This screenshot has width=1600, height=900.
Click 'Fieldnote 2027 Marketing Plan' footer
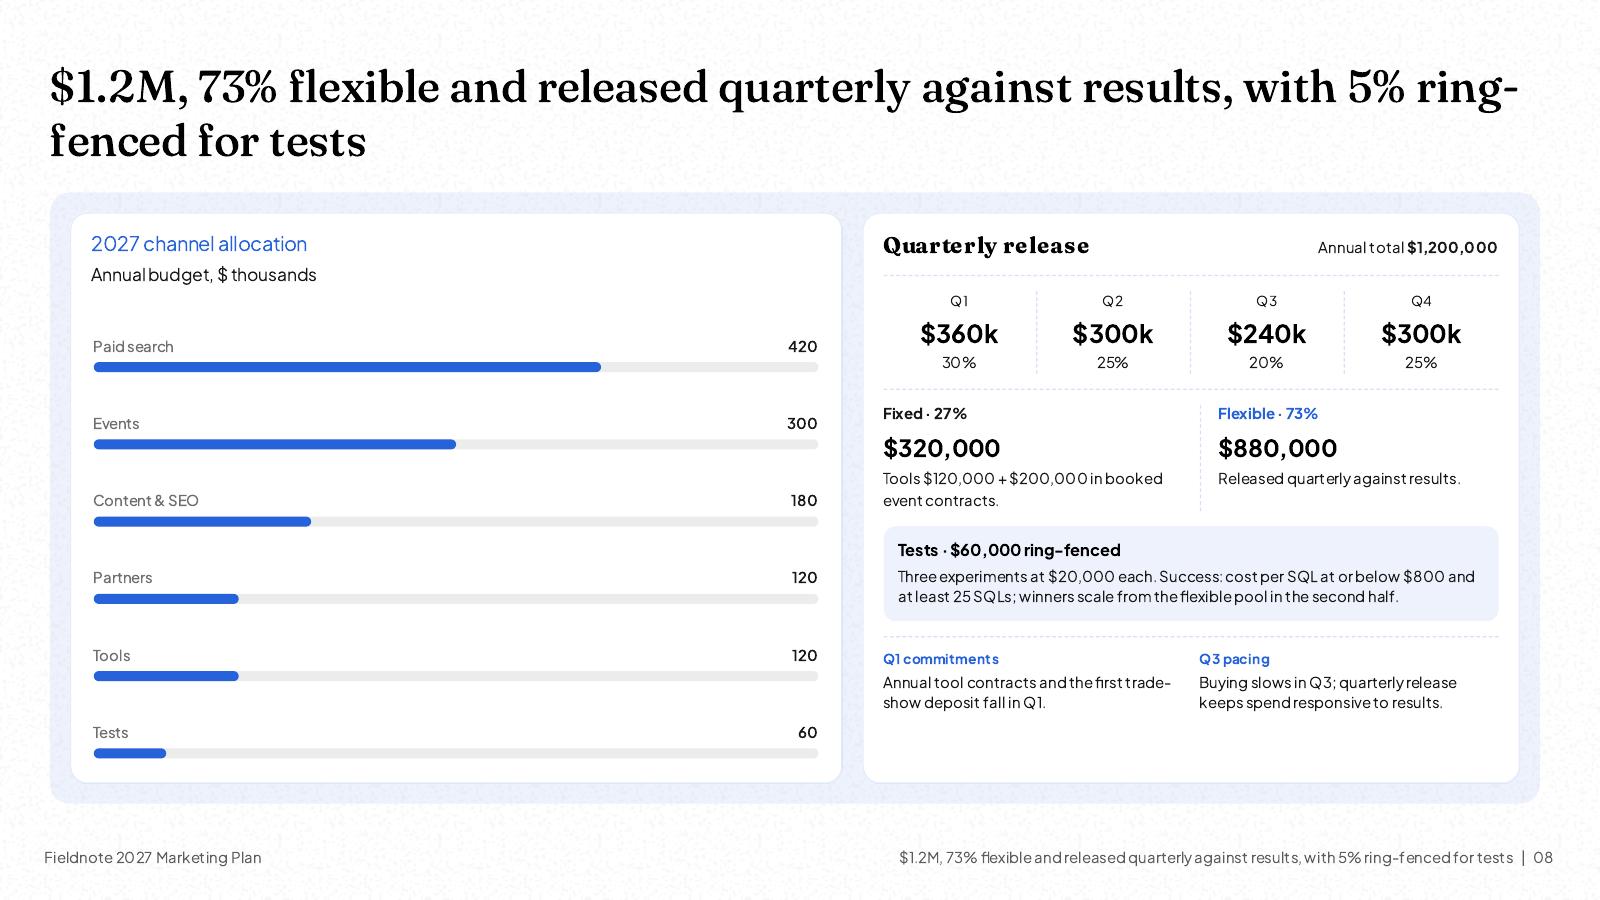point(153,857)
